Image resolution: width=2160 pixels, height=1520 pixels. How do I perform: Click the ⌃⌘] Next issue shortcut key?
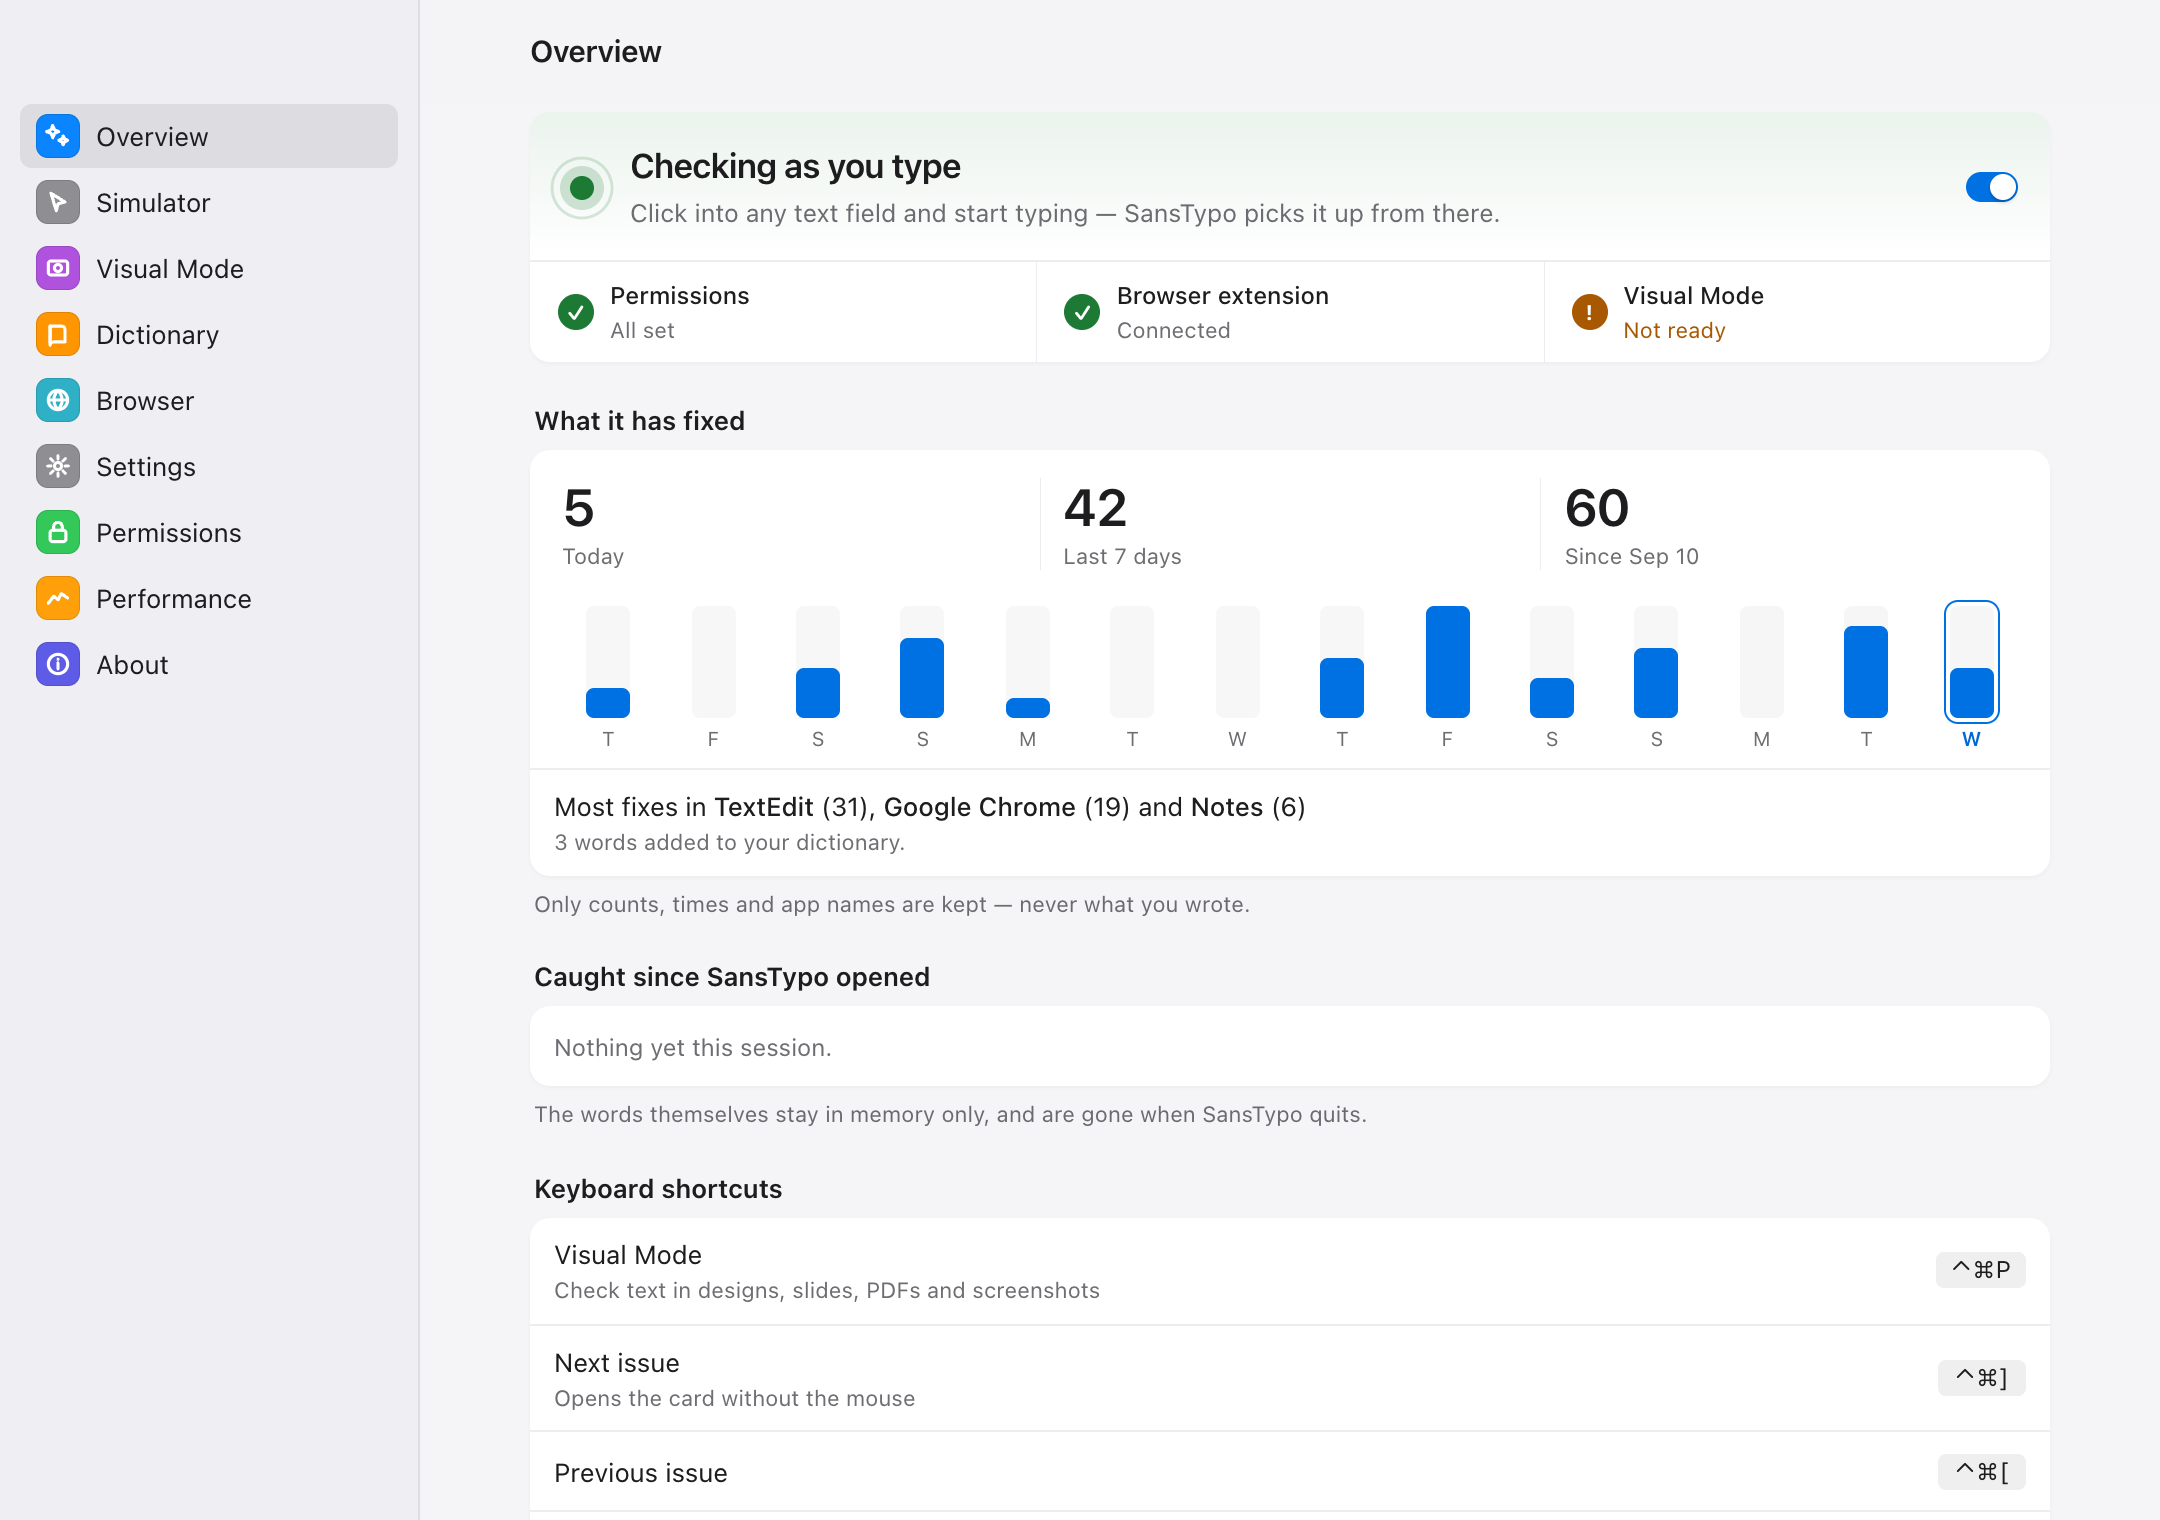1981,1378
